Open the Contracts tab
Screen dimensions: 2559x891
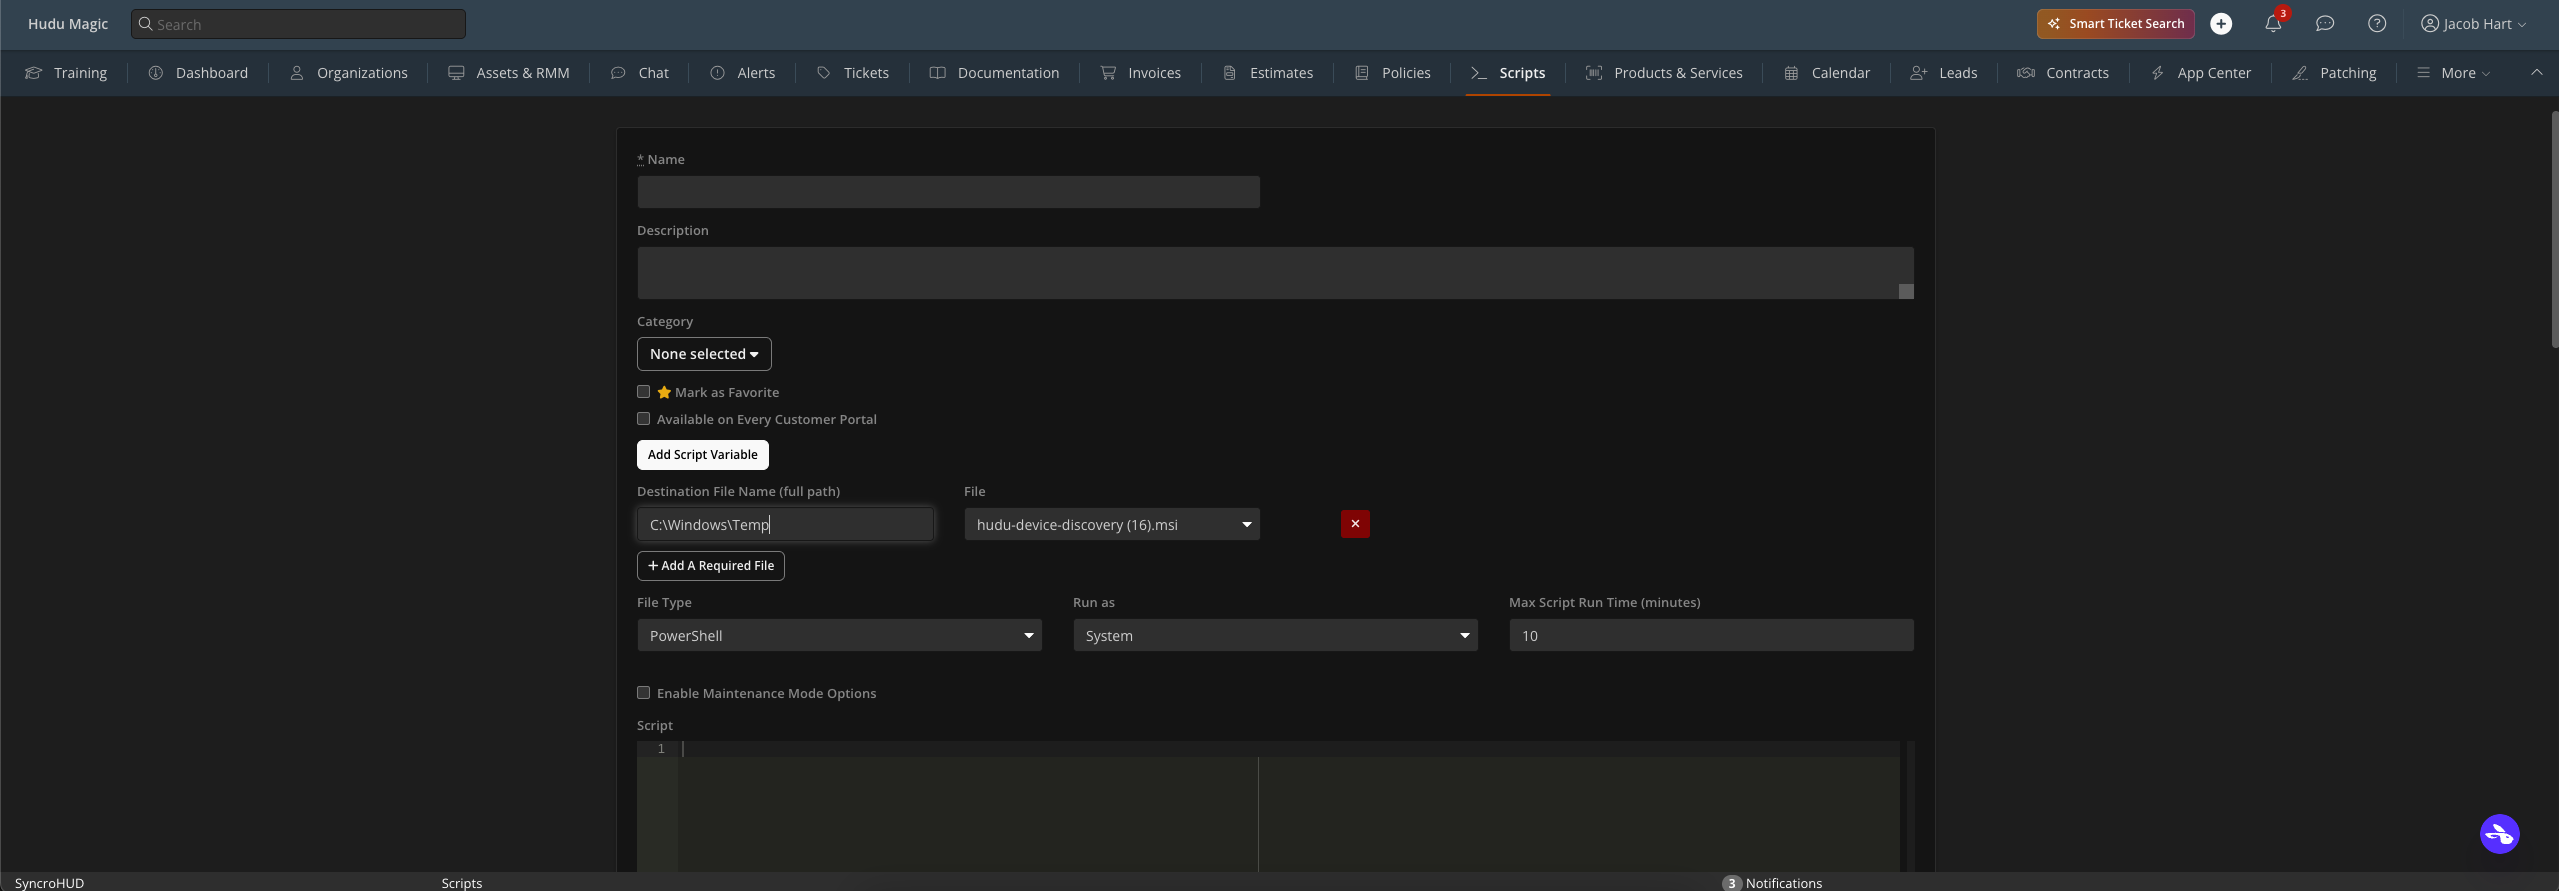[x=2063, y=73]
